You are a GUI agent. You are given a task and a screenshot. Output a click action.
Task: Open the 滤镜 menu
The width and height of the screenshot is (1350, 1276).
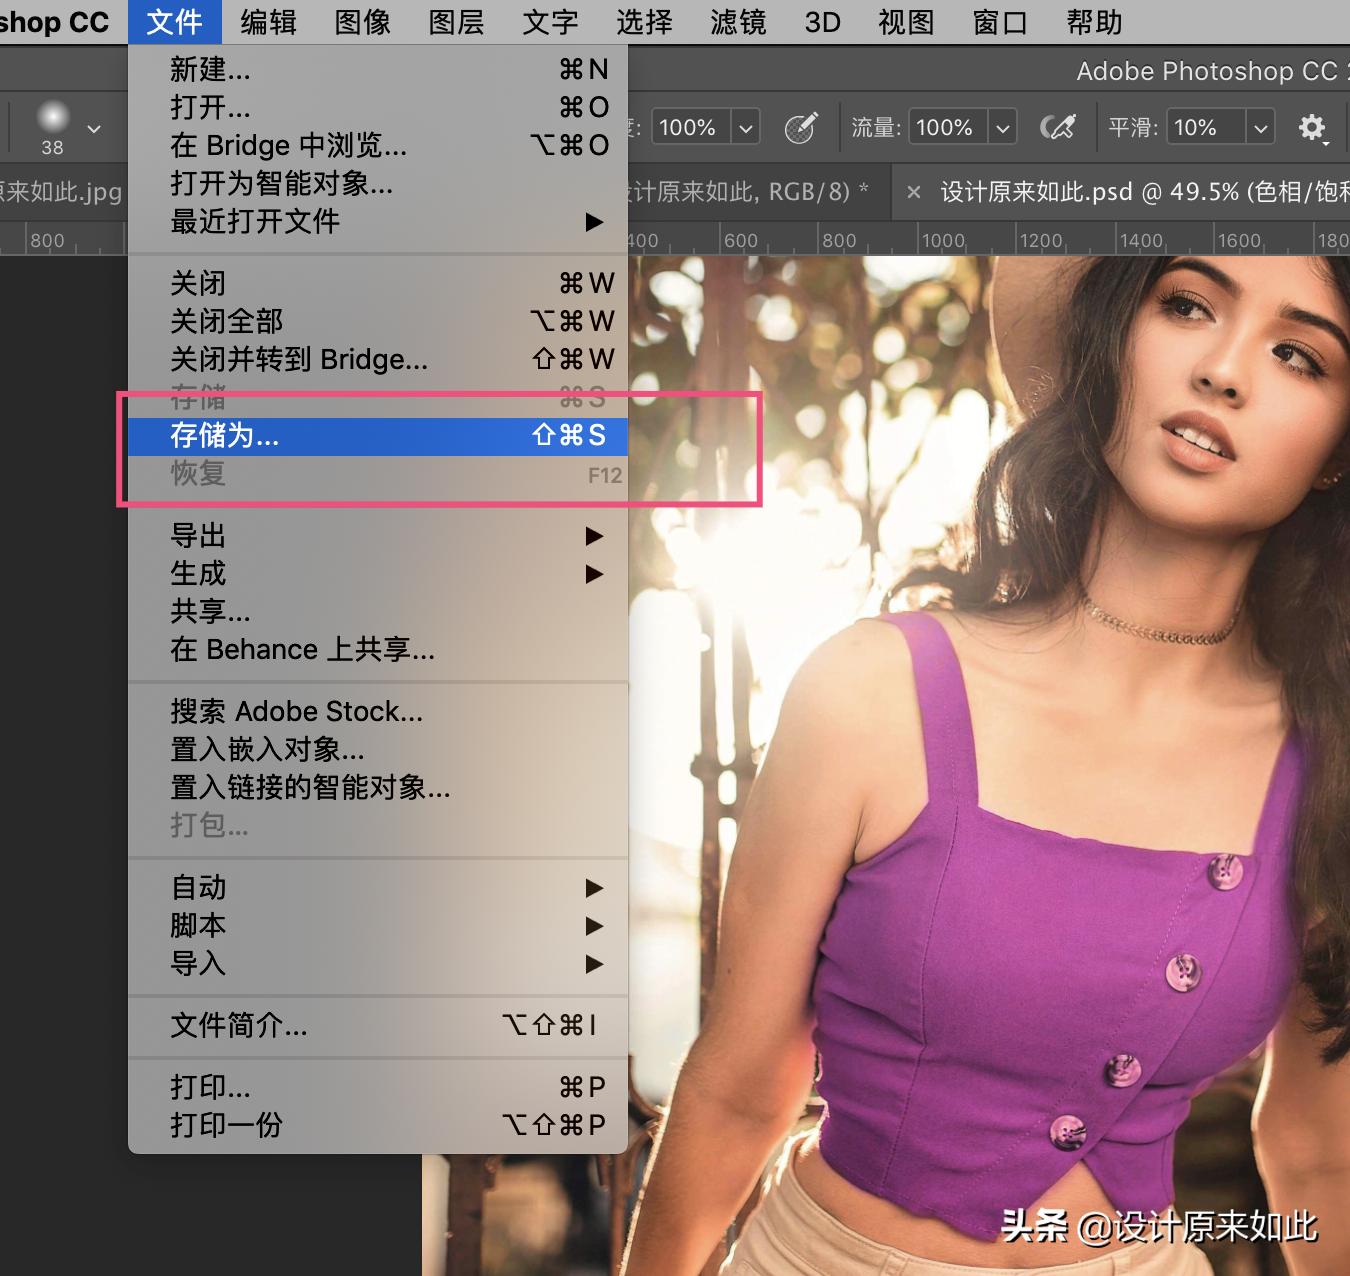coord(737,22)
